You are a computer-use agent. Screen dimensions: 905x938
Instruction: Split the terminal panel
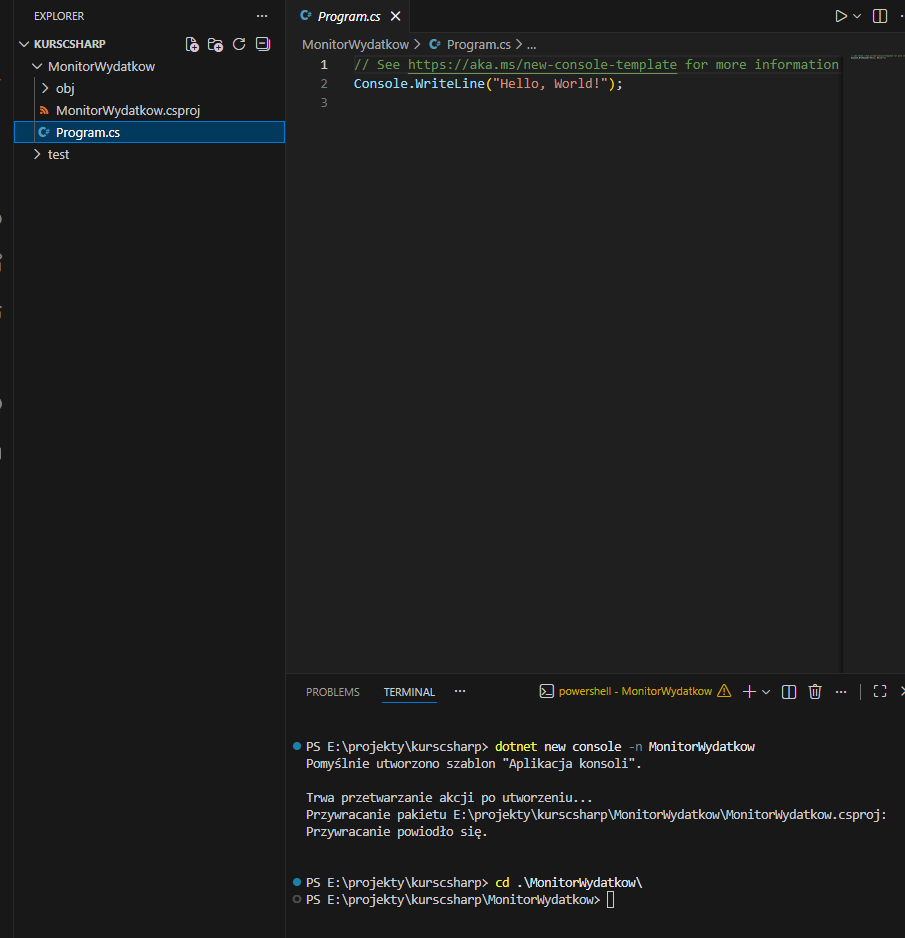[x=789, y=691]
